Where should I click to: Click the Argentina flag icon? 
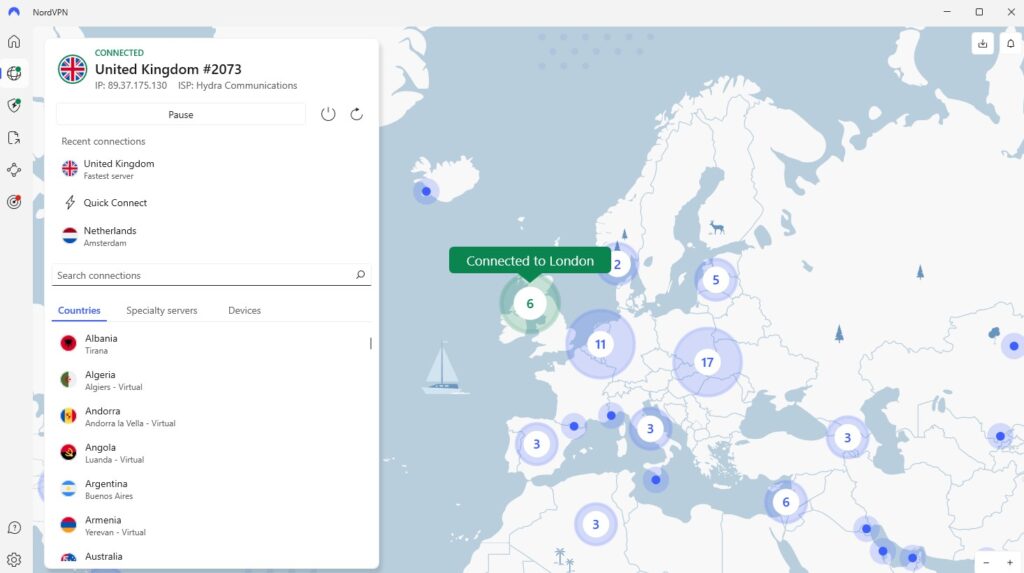(68, 489)
